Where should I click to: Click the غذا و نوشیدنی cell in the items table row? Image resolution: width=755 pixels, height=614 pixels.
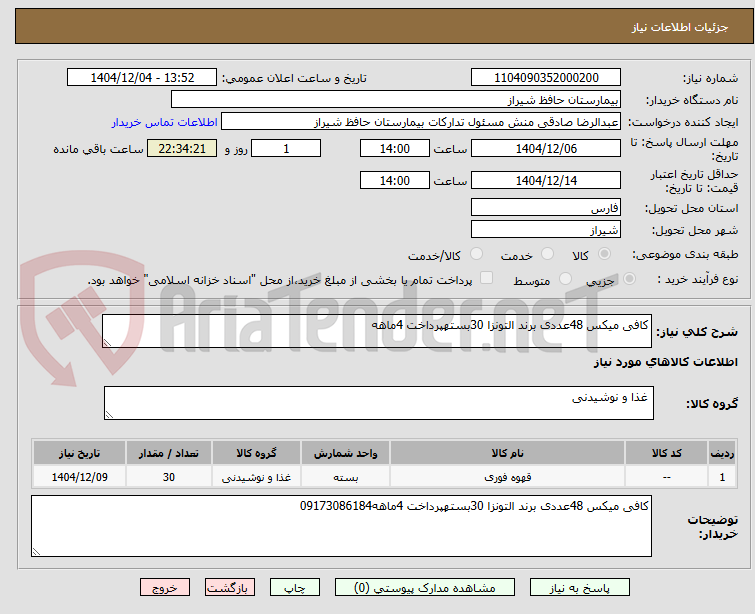point(256,477)
